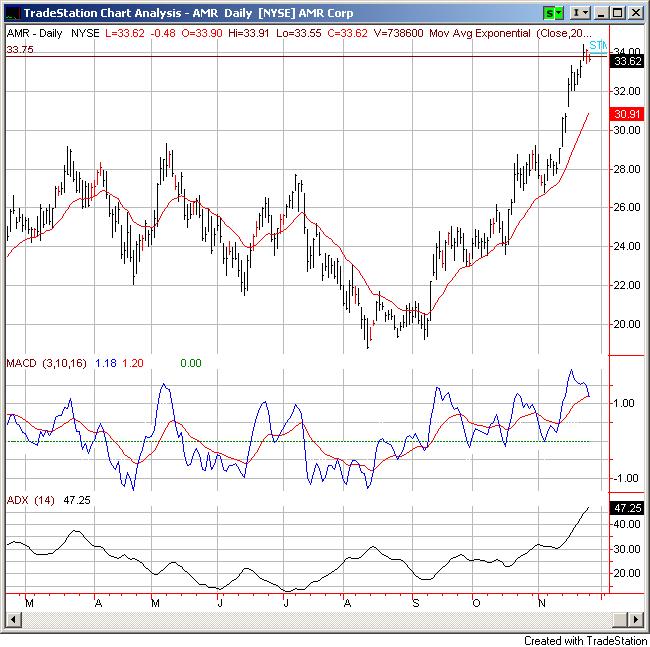Screen dimensions: 650x647
Task: Click the 'L=33.62' last price value
Action: [x=124, y=34]
